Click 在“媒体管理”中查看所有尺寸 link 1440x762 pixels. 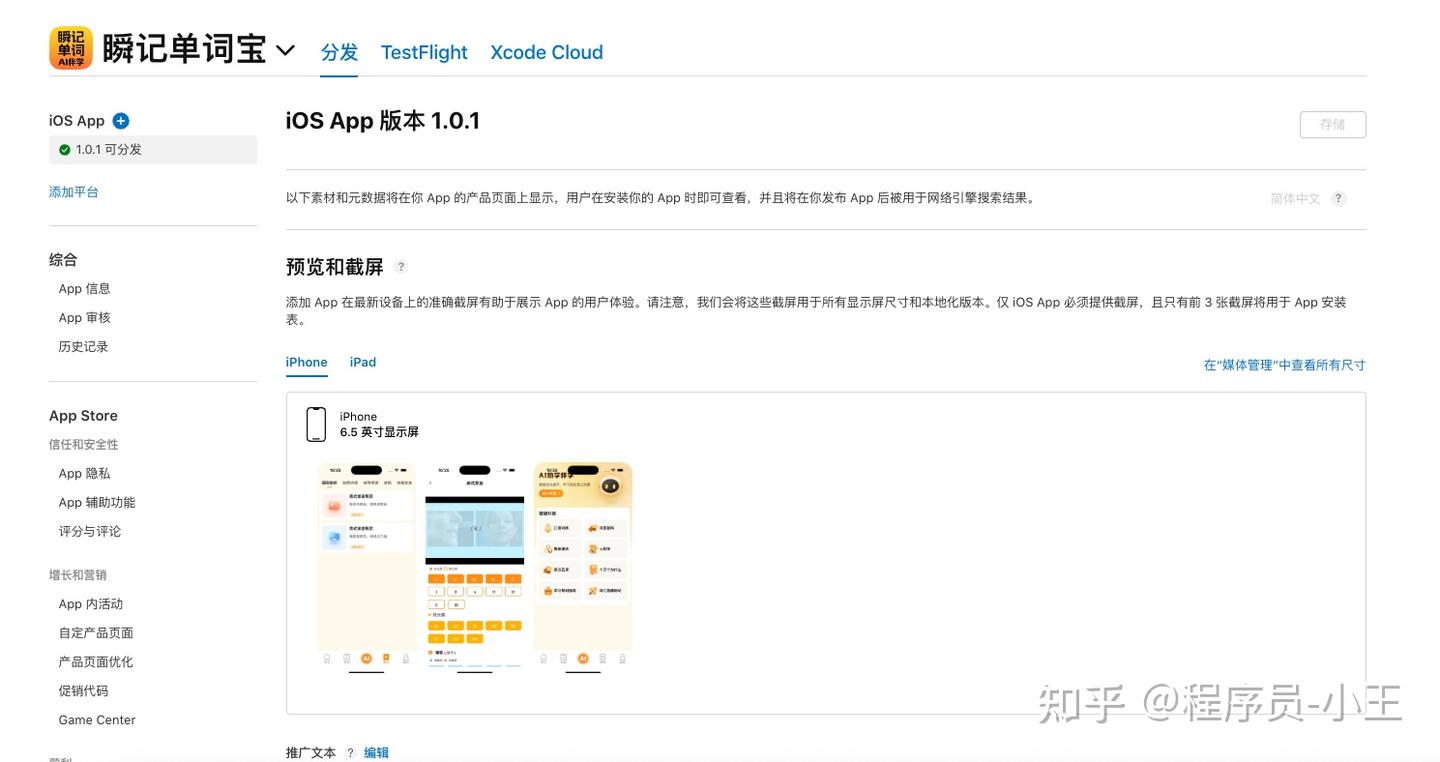(1285, 365)
